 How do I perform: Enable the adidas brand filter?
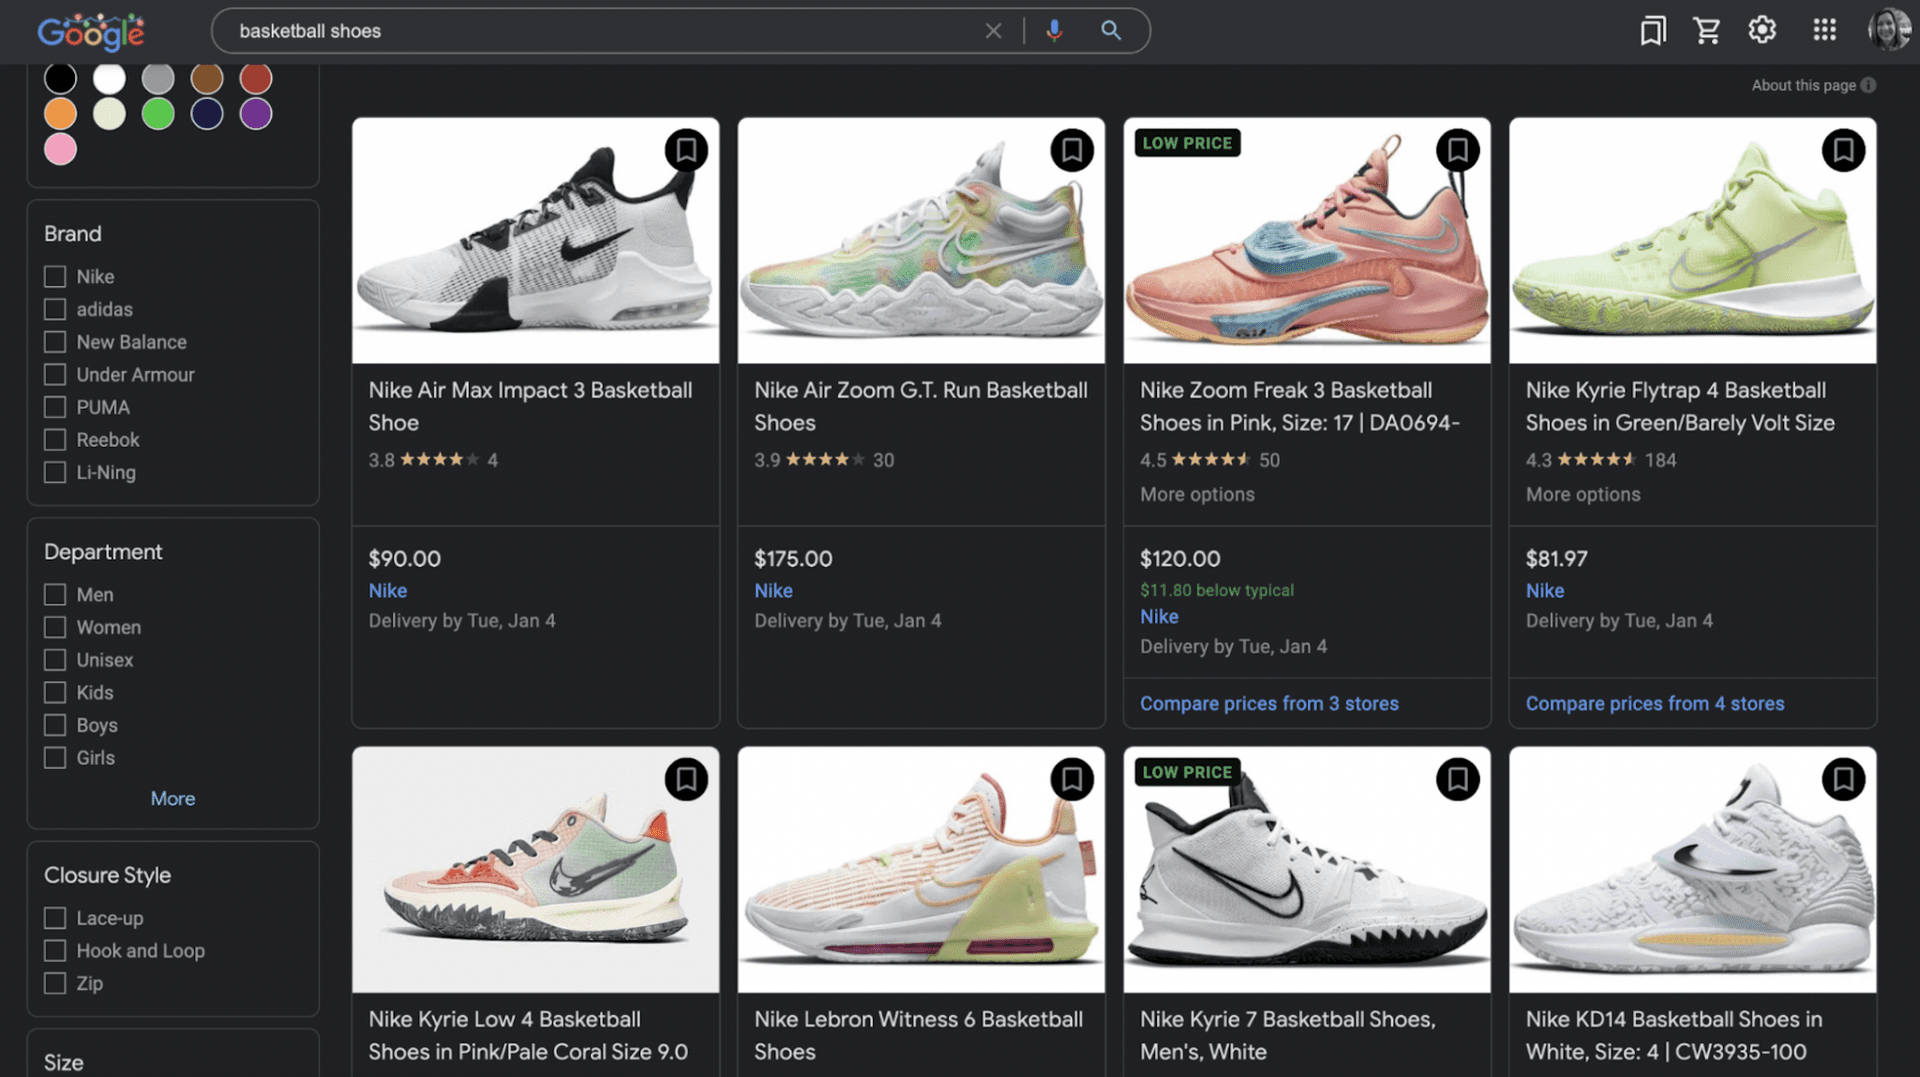pos(54,309)
